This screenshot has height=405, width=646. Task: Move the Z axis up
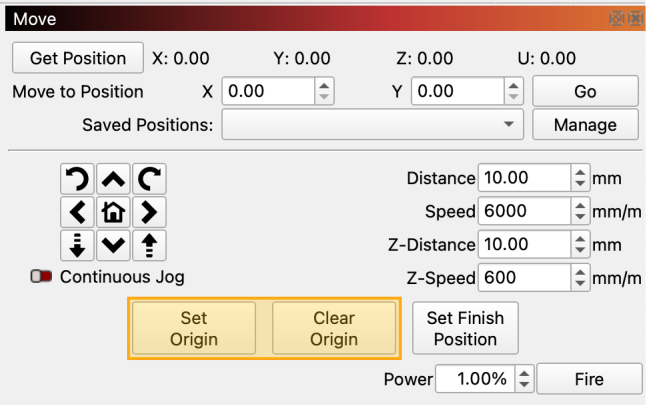coord(149,245)
